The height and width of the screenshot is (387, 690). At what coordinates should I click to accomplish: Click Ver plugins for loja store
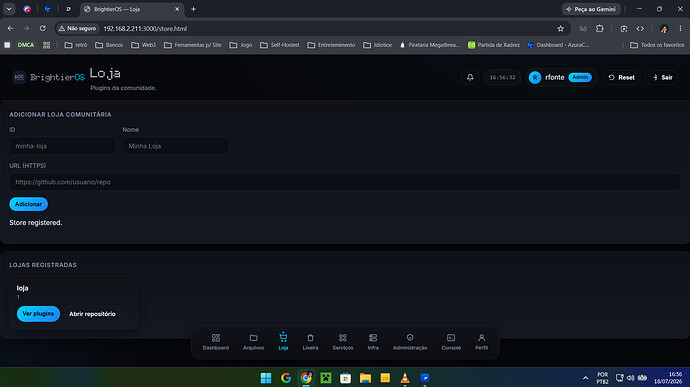point(38,314)
